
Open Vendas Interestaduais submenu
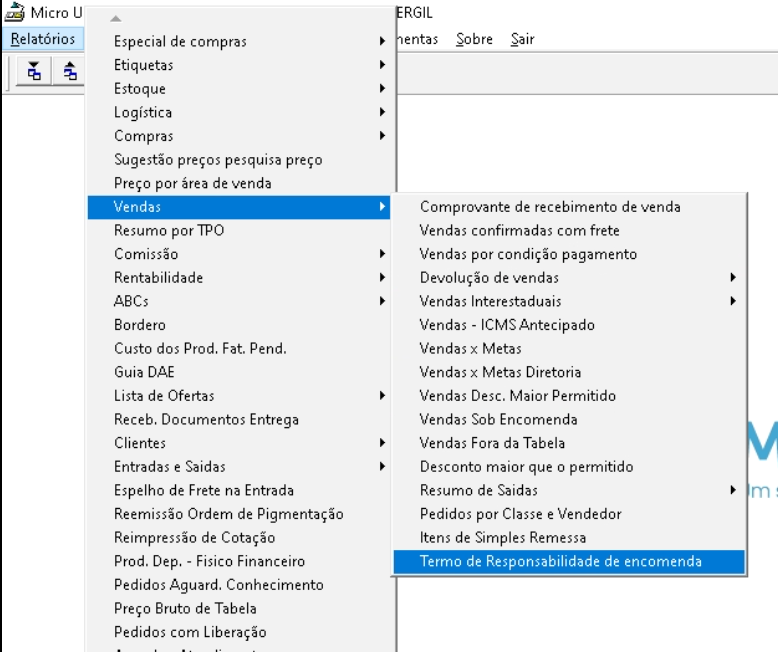pyautogui.click(x=490, y=301)
